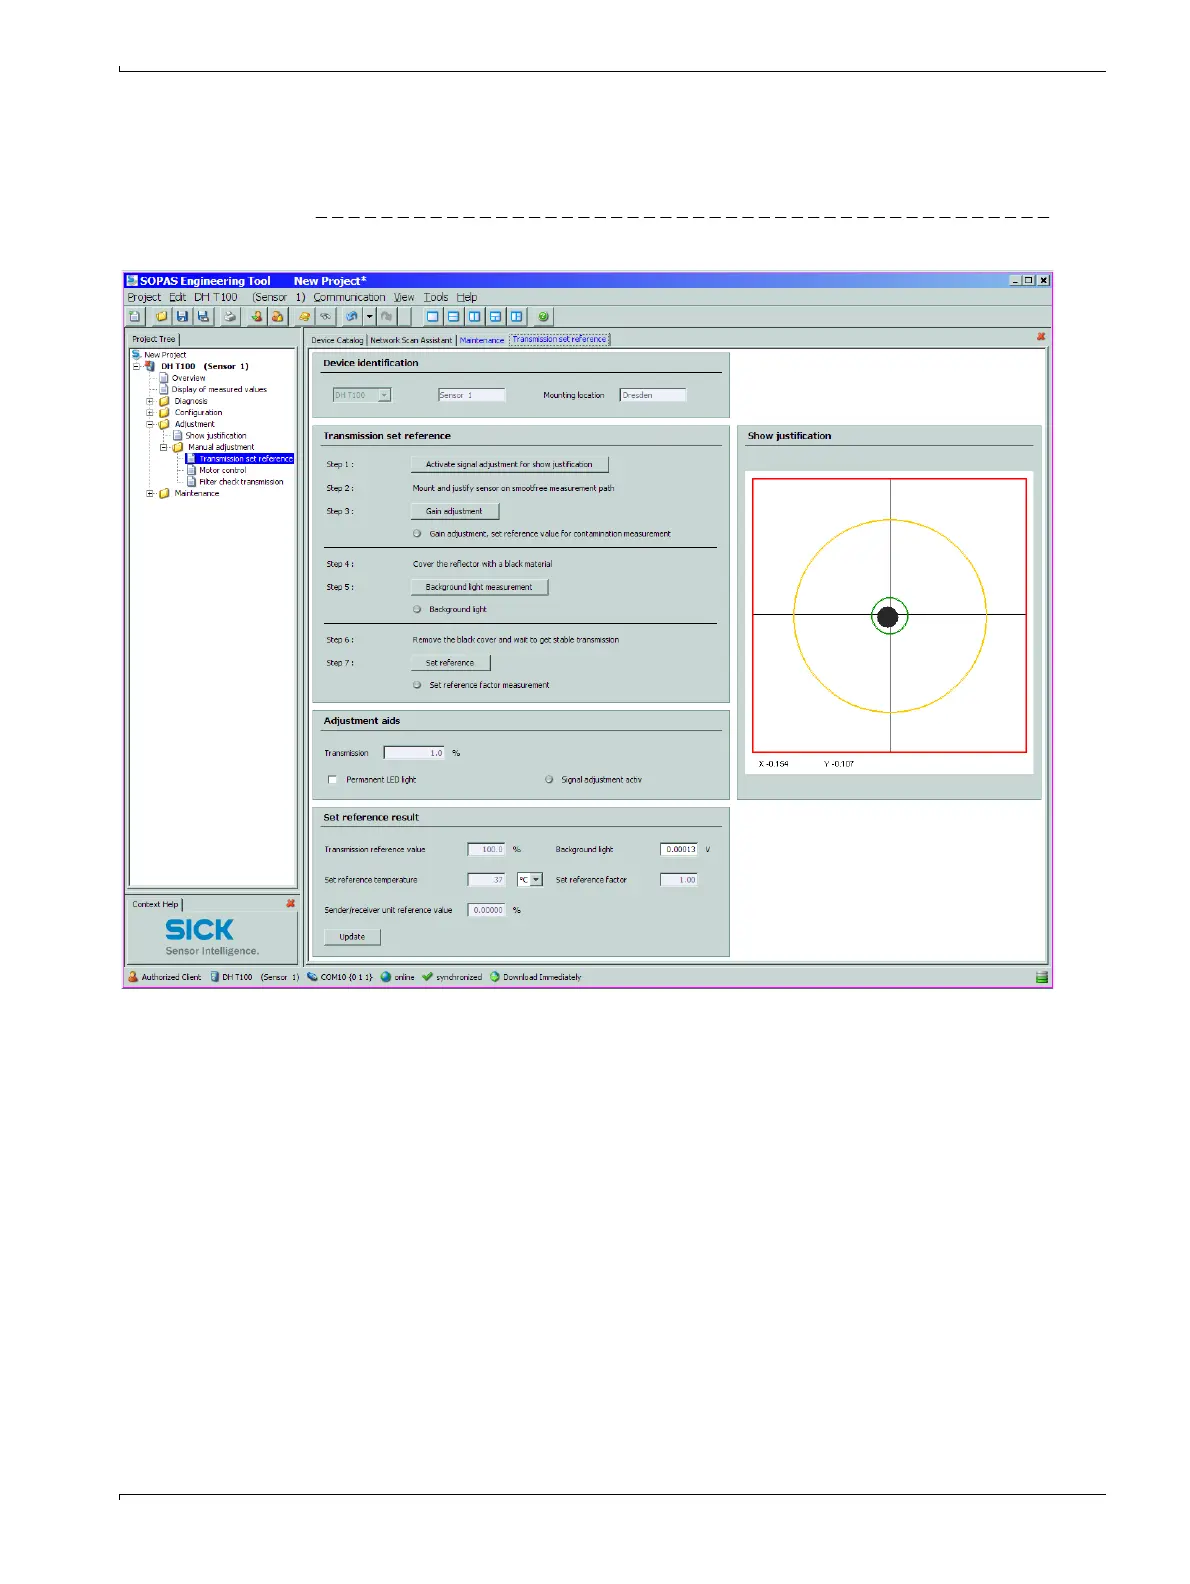Expand the Configuration folder in the tree
The image size is (1190, 1584).
pos(150,412)
